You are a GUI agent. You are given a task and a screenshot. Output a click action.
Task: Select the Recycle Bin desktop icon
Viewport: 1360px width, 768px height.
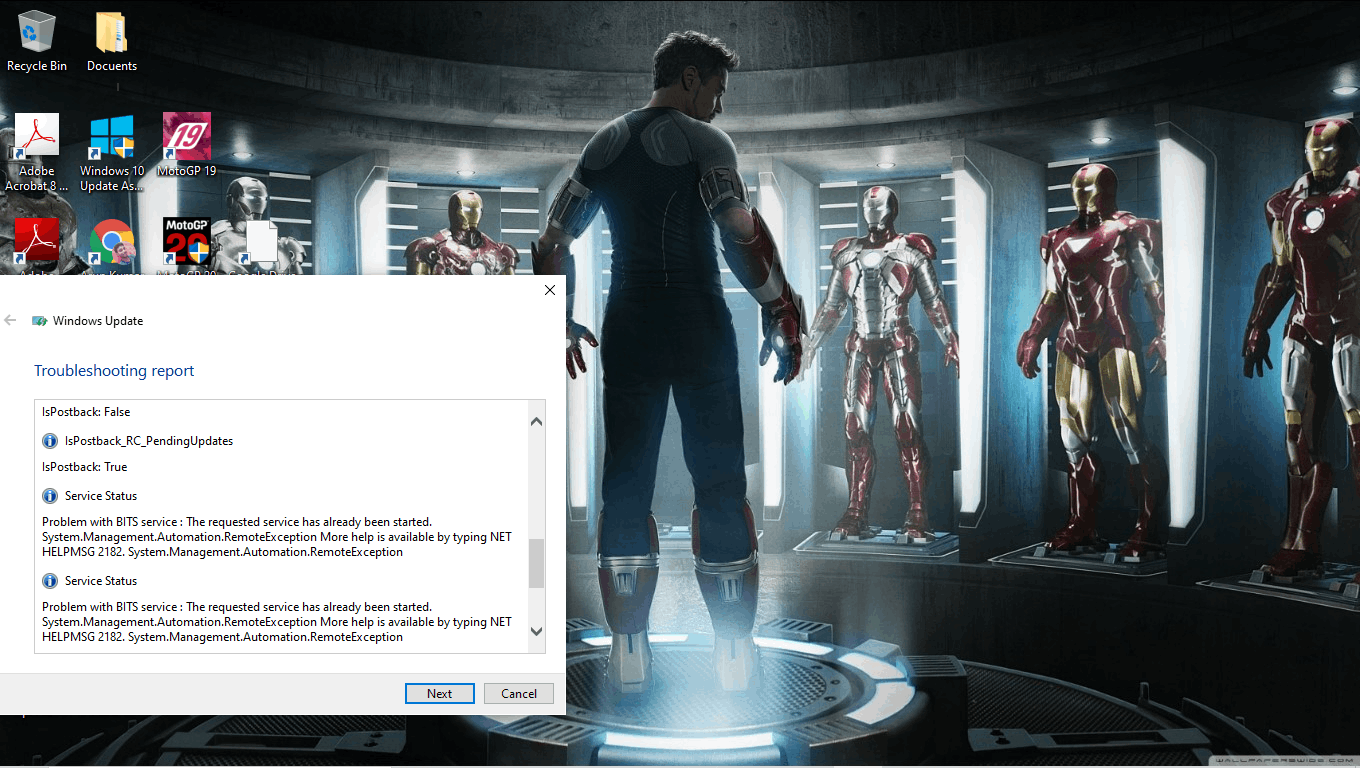(x=37, y=42)
